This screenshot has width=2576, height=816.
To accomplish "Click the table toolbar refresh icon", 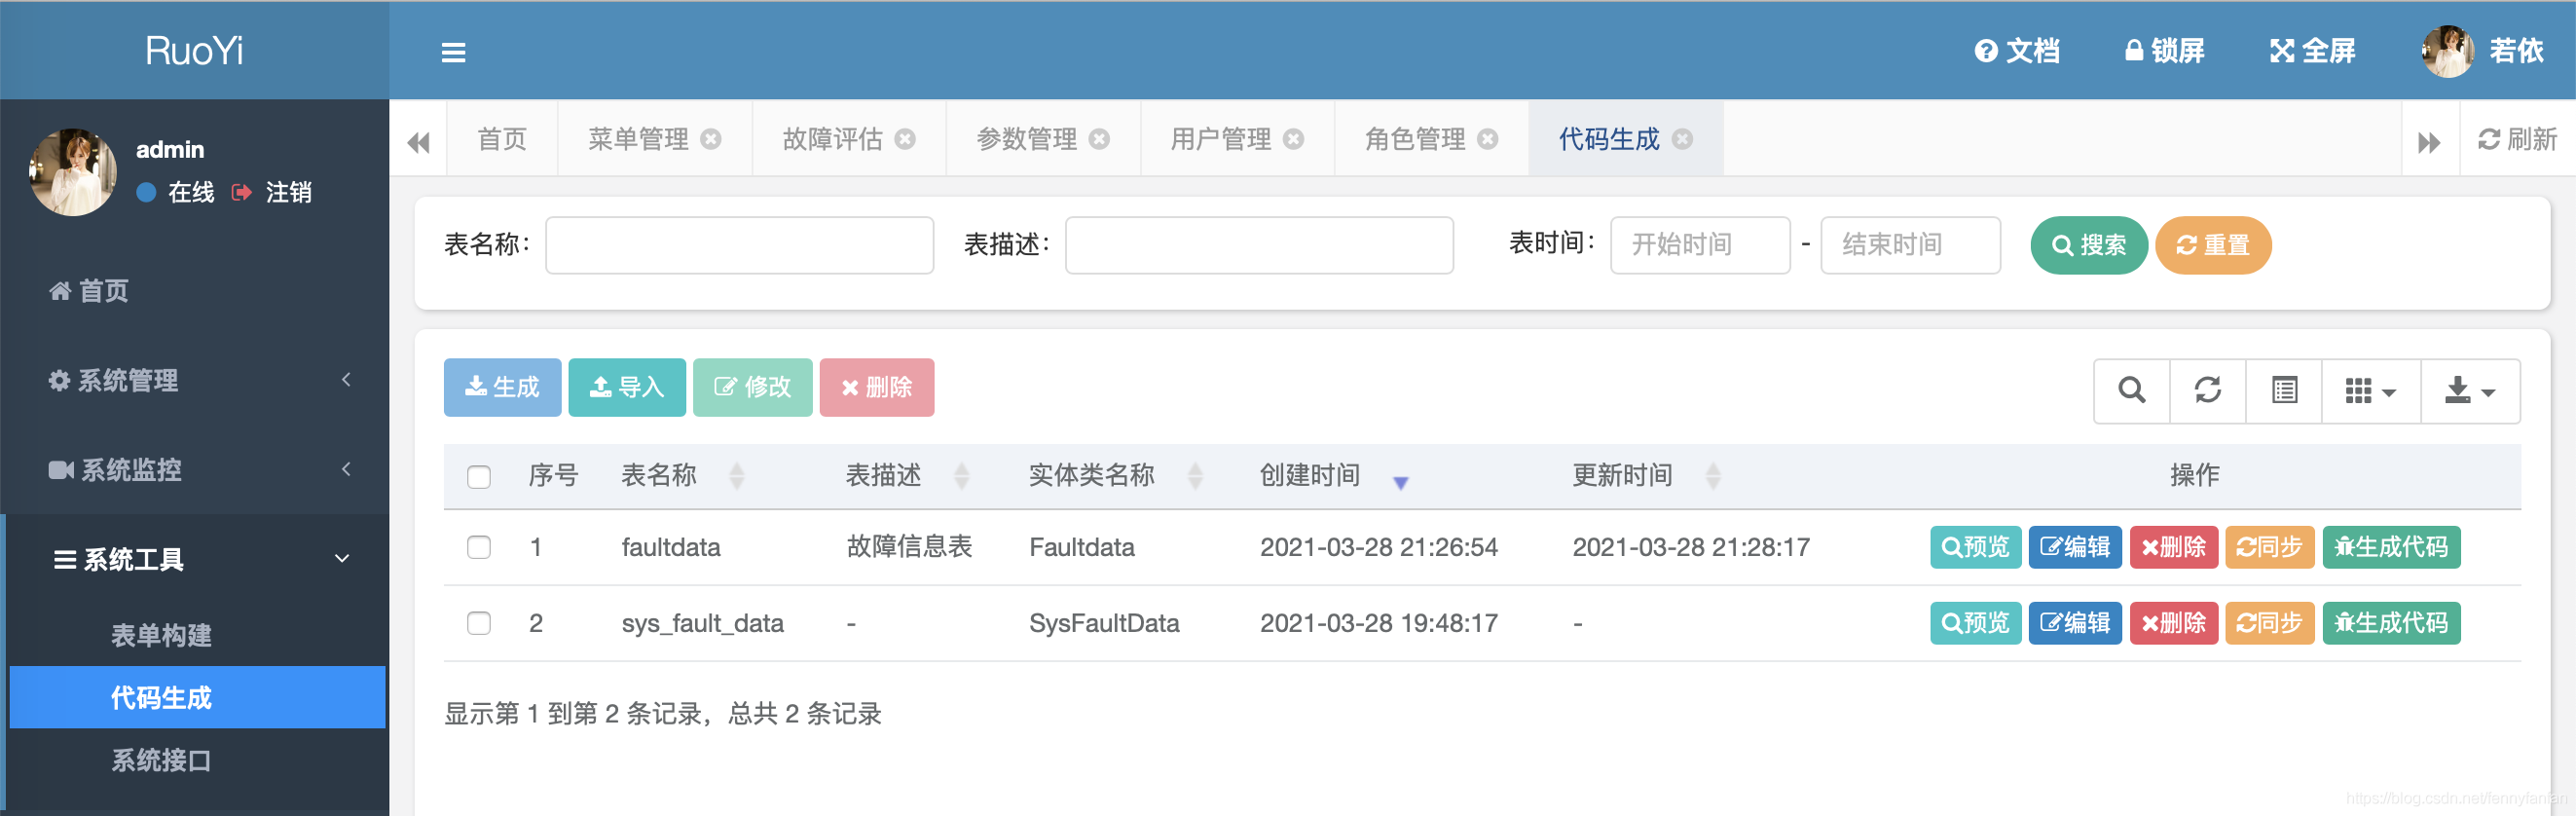I will 2208,390.
